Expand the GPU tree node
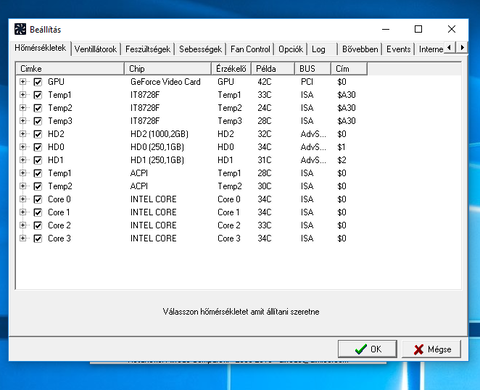The image size is (480, 390). click(x=23, y=82)
